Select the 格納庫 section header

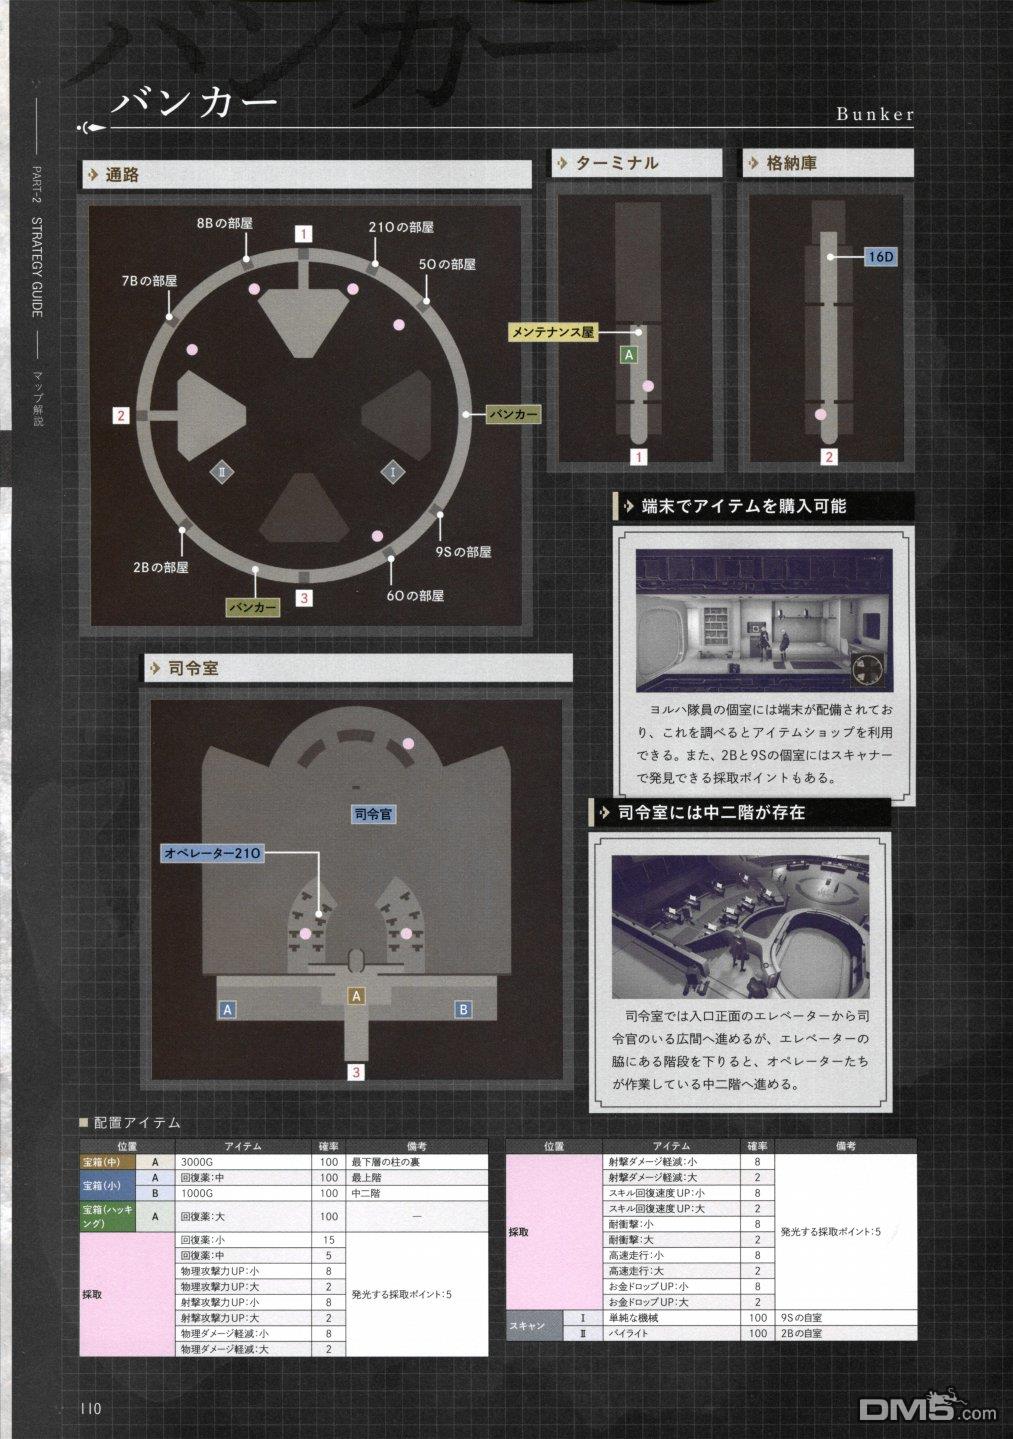(791, 163)
